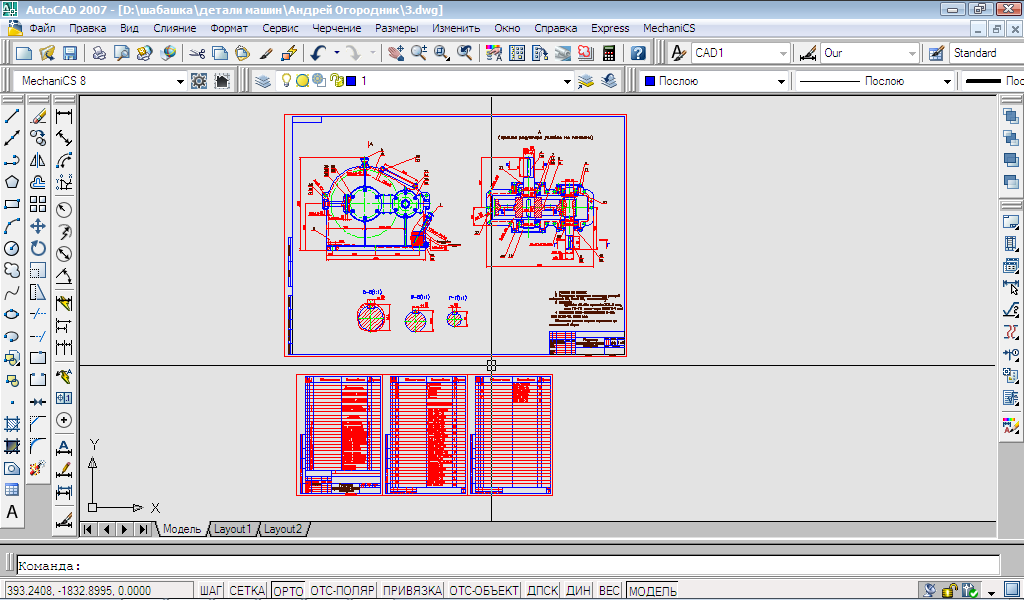Toggle ПРИВЯЗКА object snap

coord(413,591)
